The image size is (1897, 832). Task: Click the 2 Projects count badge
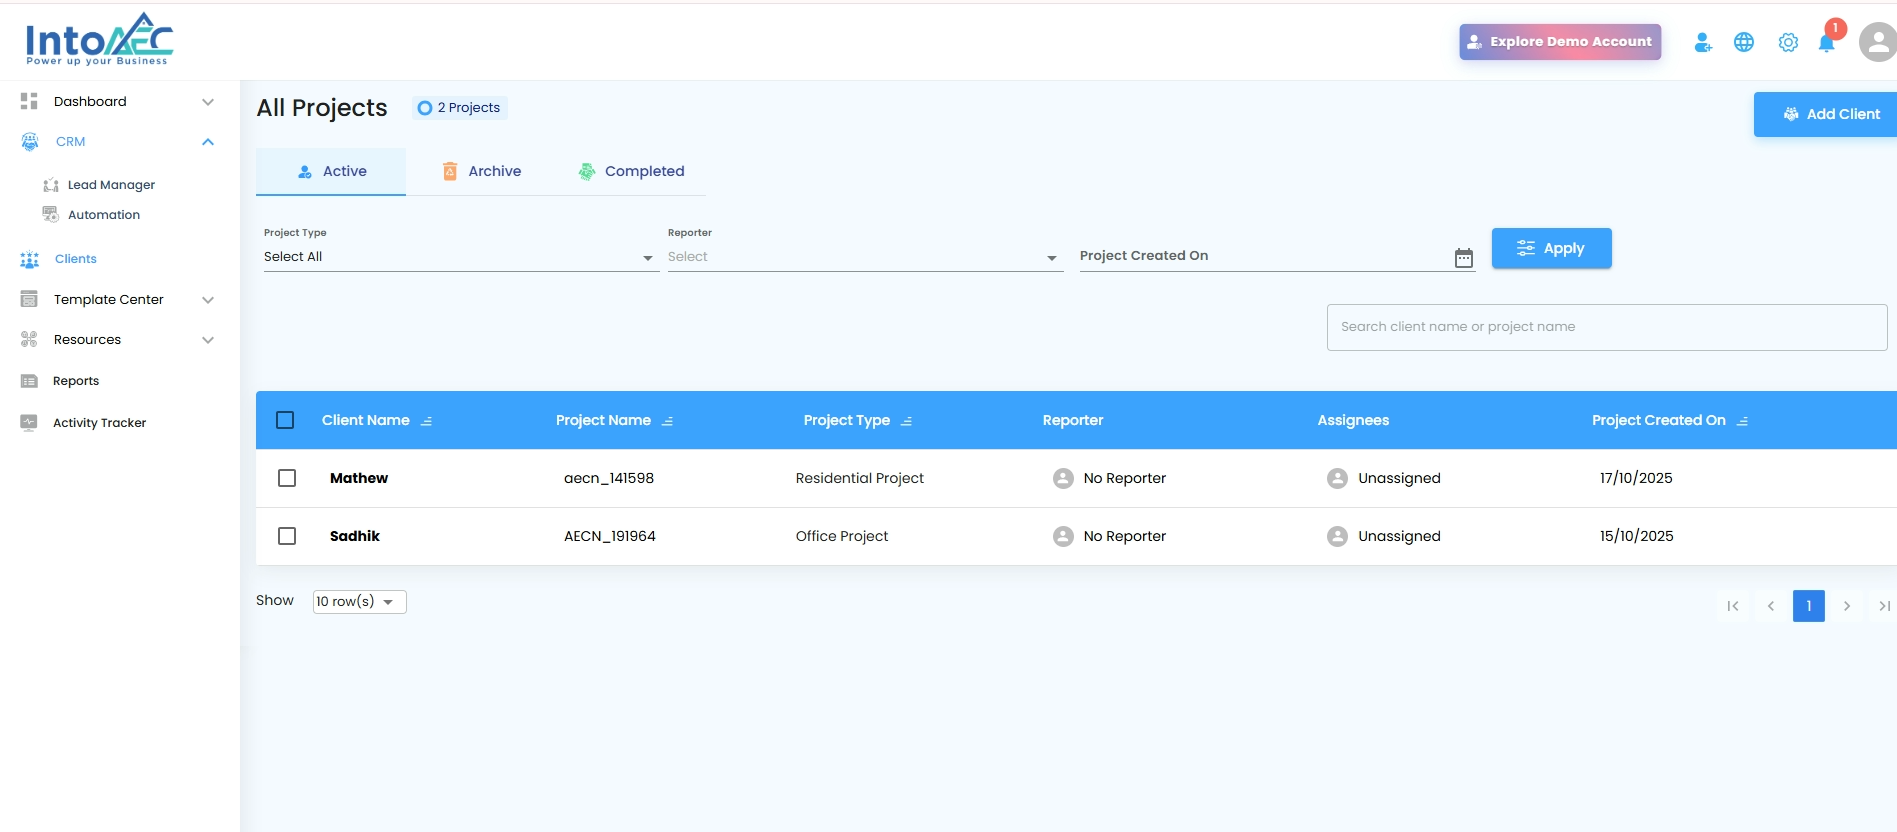tap(460, 108)
